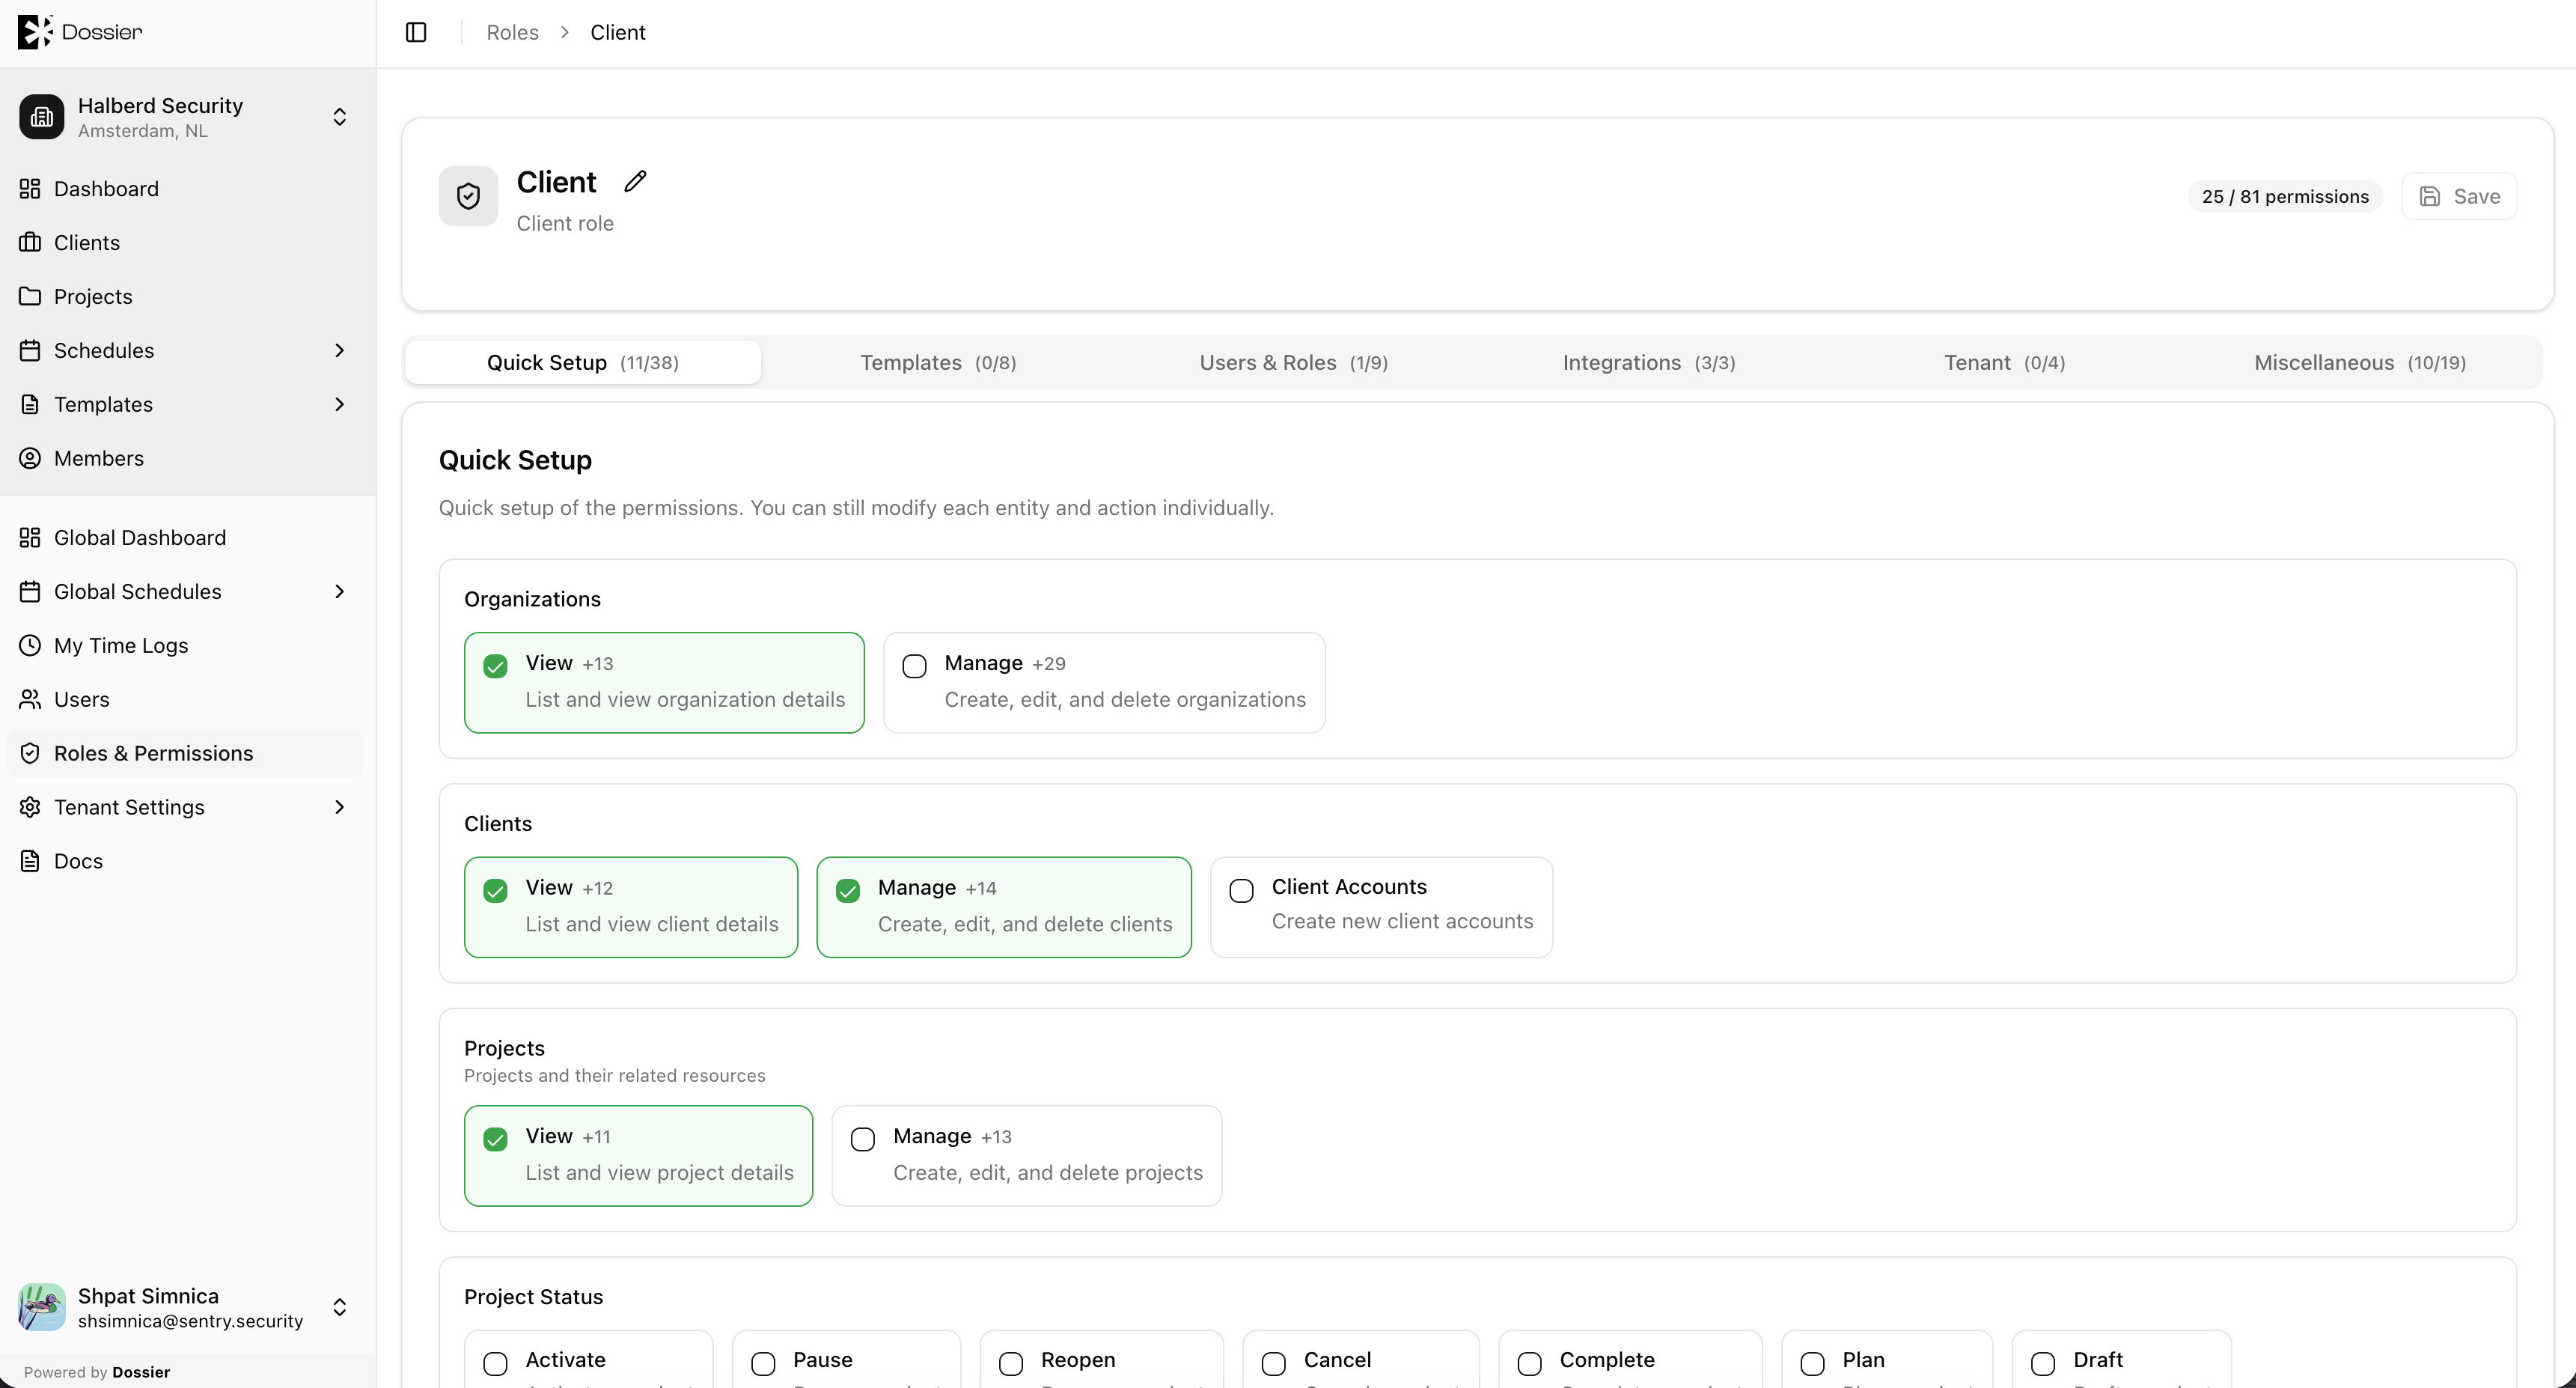Click the Powered by Dossier link
2576x1388 pixels.
point(97,1372)
